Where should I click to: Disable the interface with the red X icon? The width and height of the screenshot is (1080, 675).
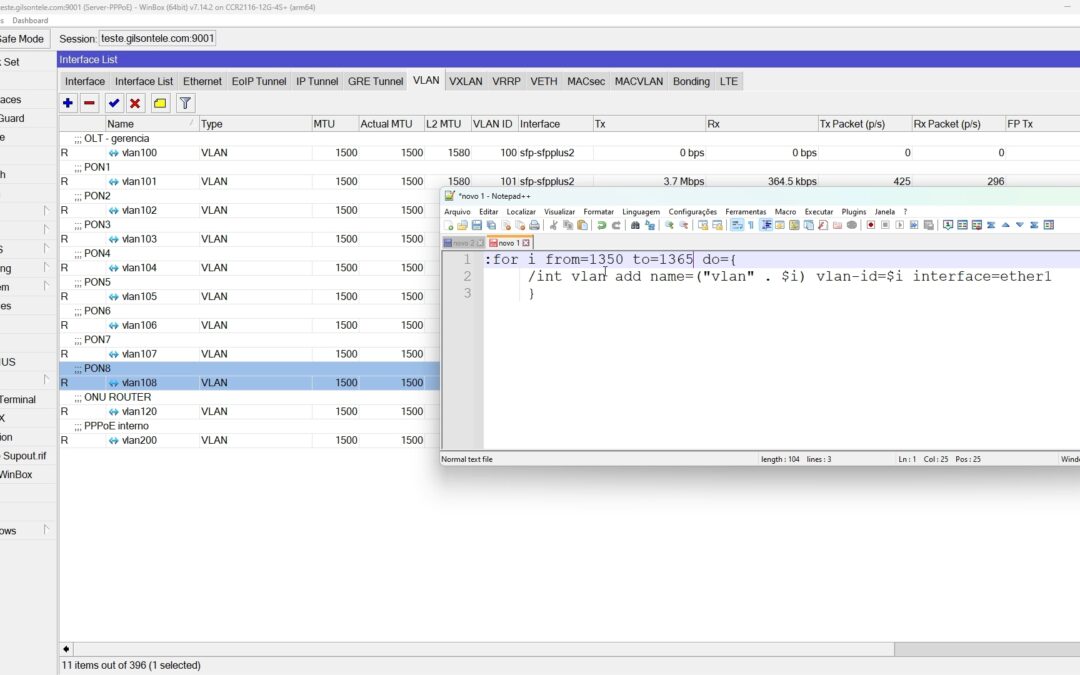click(x=136, y=103)
